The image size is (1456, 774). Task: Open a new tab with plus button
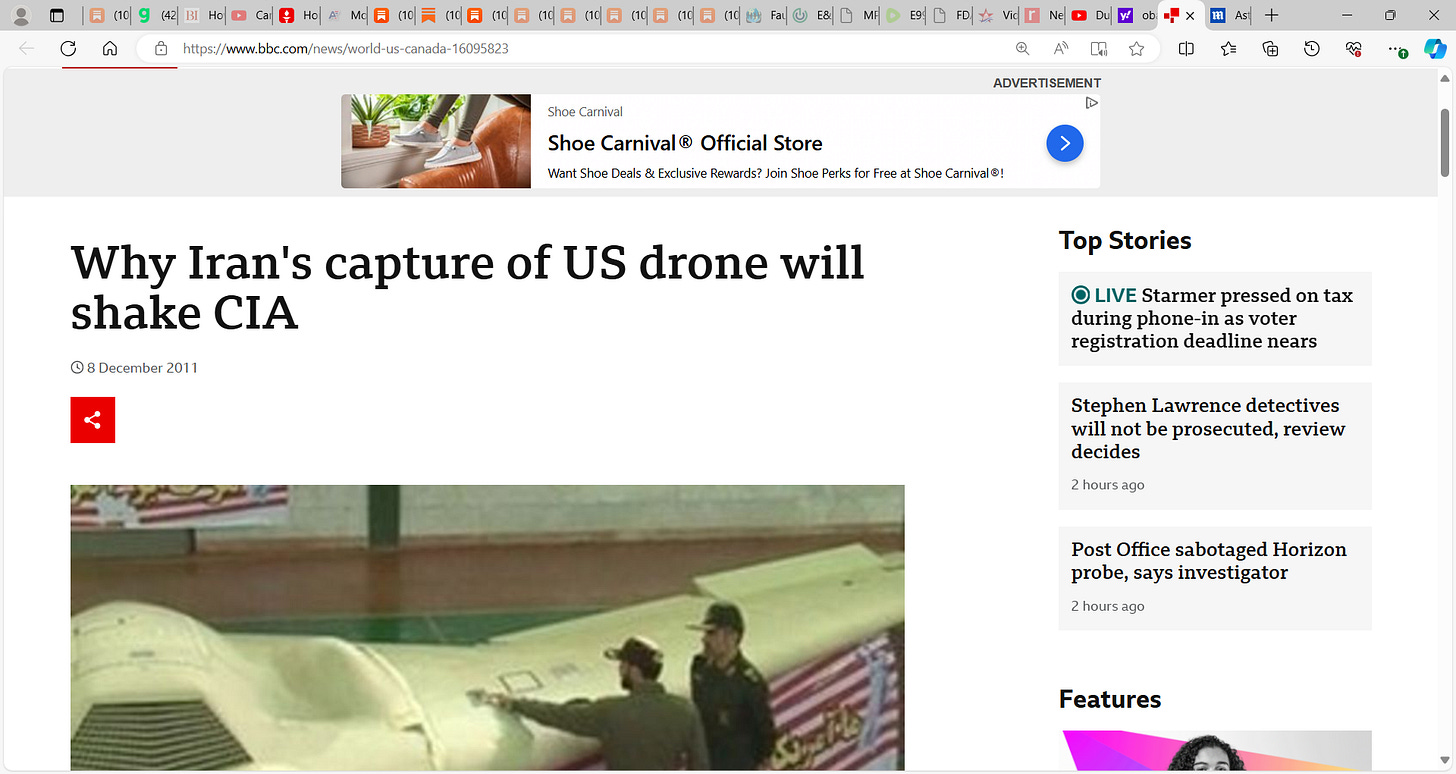(1271, 15)
